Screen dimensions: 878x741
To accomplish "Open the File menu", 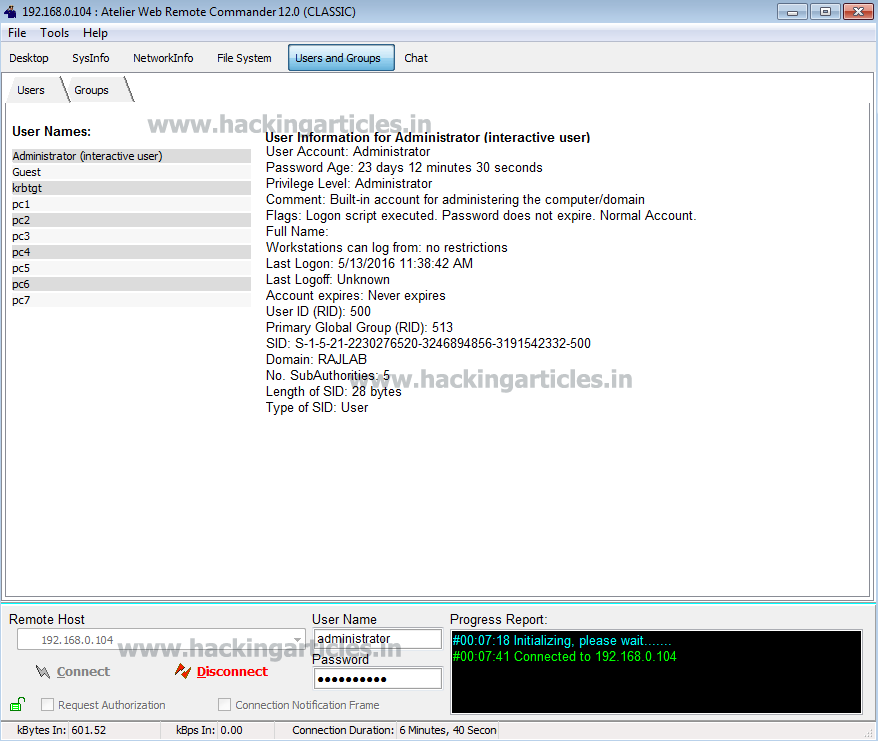I will (17, 33).
